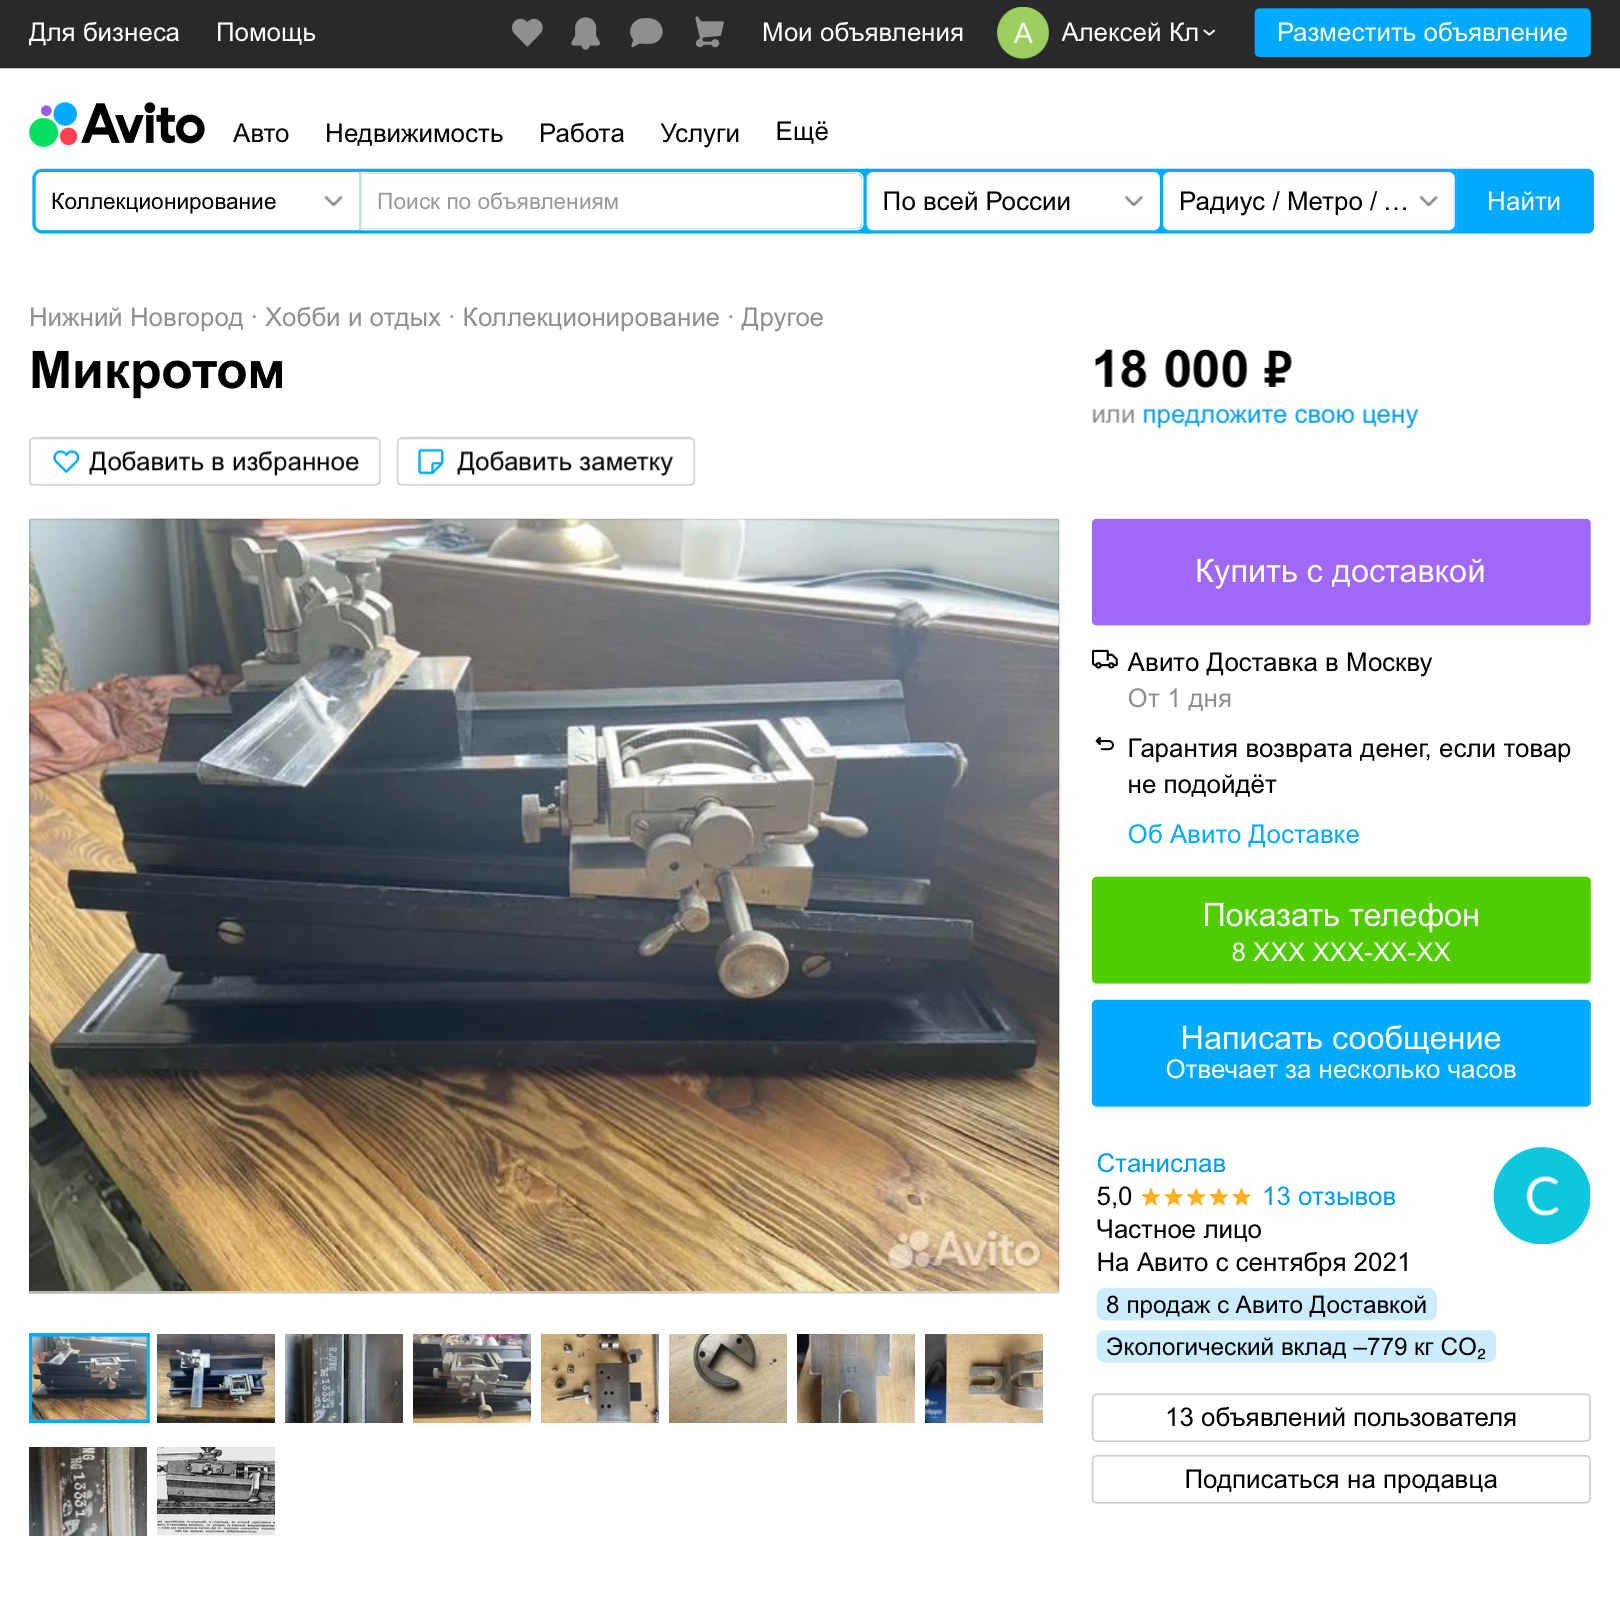Click the green user avatar circle
Image resolution: width=1620 pixels, height=1605 pixels.
pos(1022,33)
